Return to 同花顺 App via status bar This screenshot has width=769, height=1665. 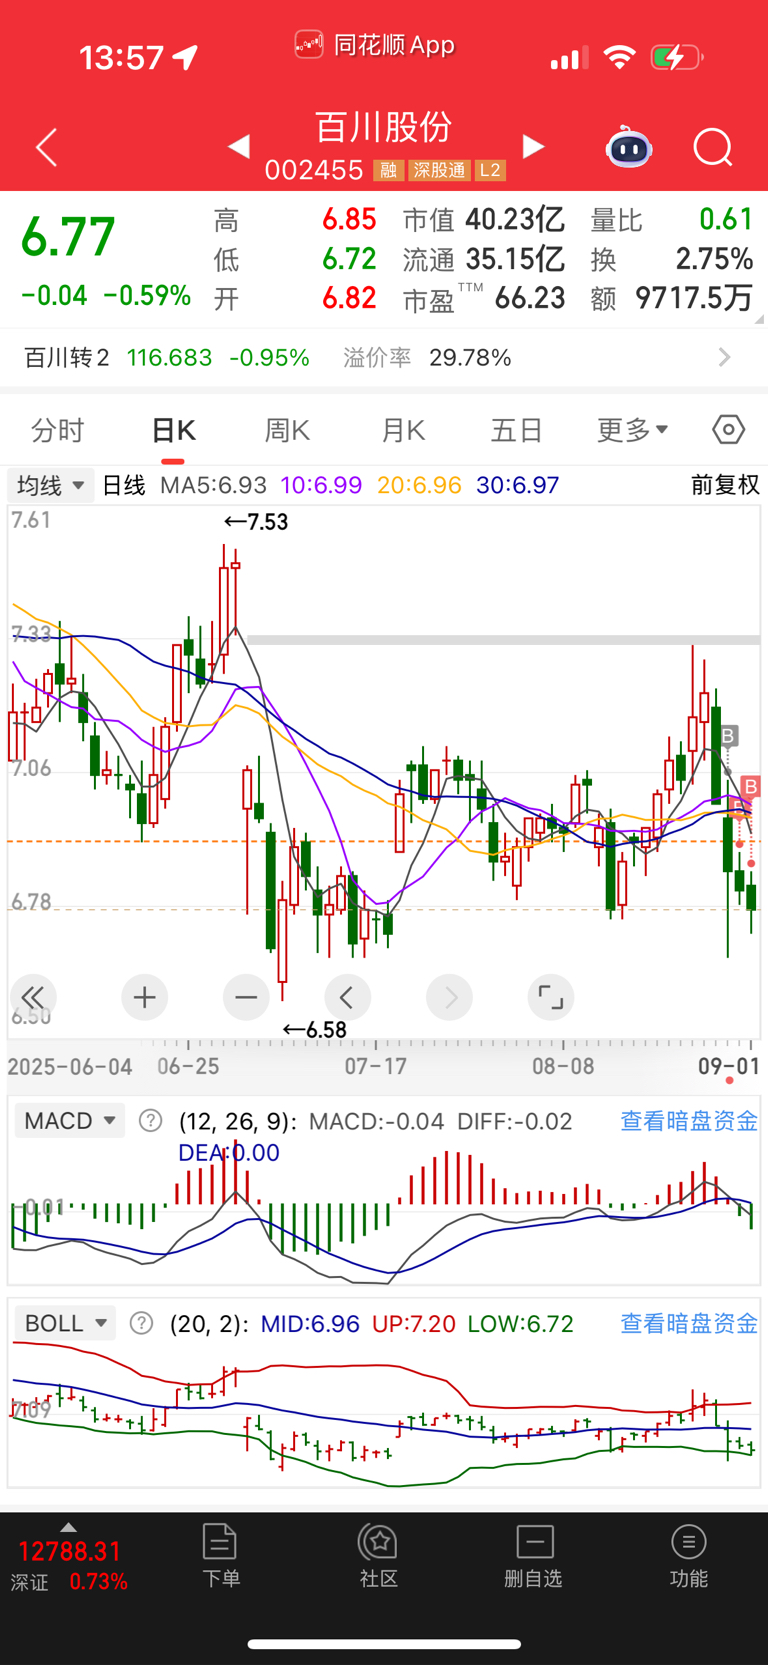tap(376, 45)
